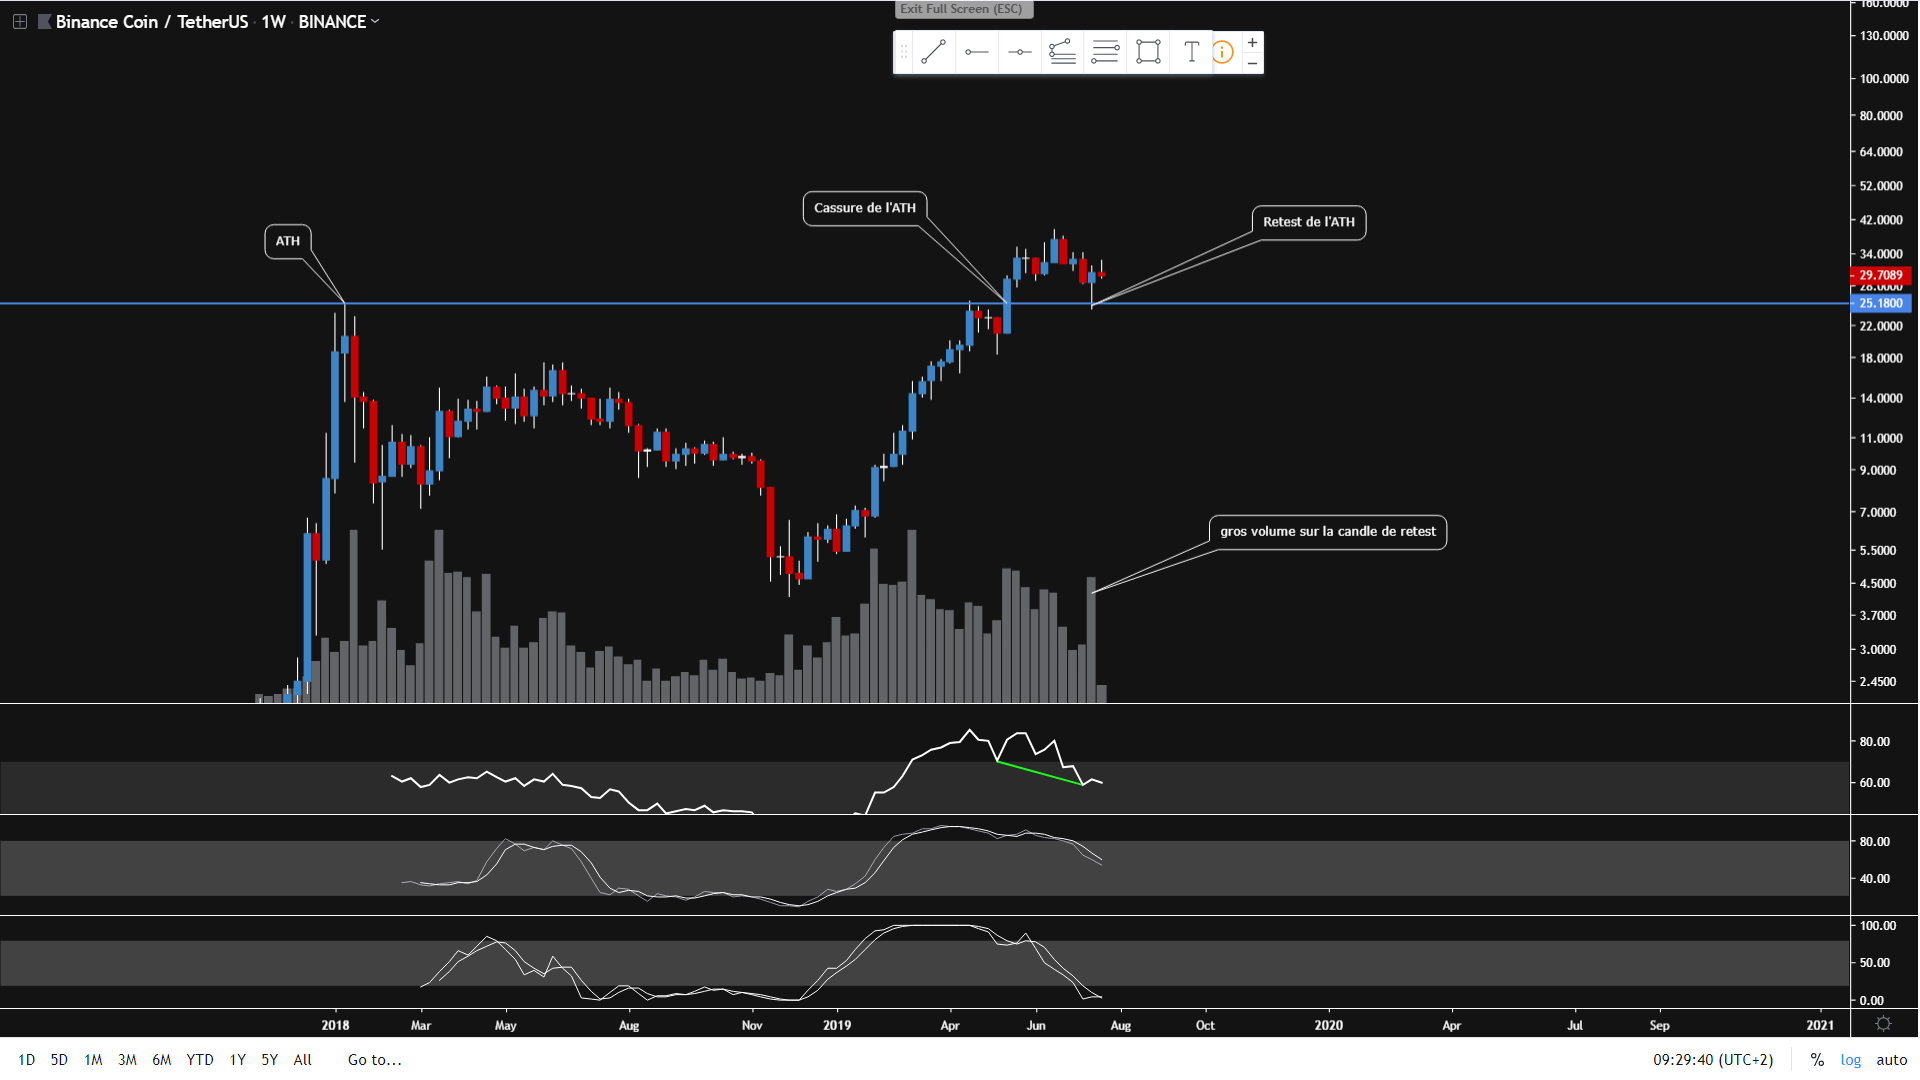This screenshot has height=1080, width=1920.
Task: Select the Text annotation tool
Action: (1191, 52)
